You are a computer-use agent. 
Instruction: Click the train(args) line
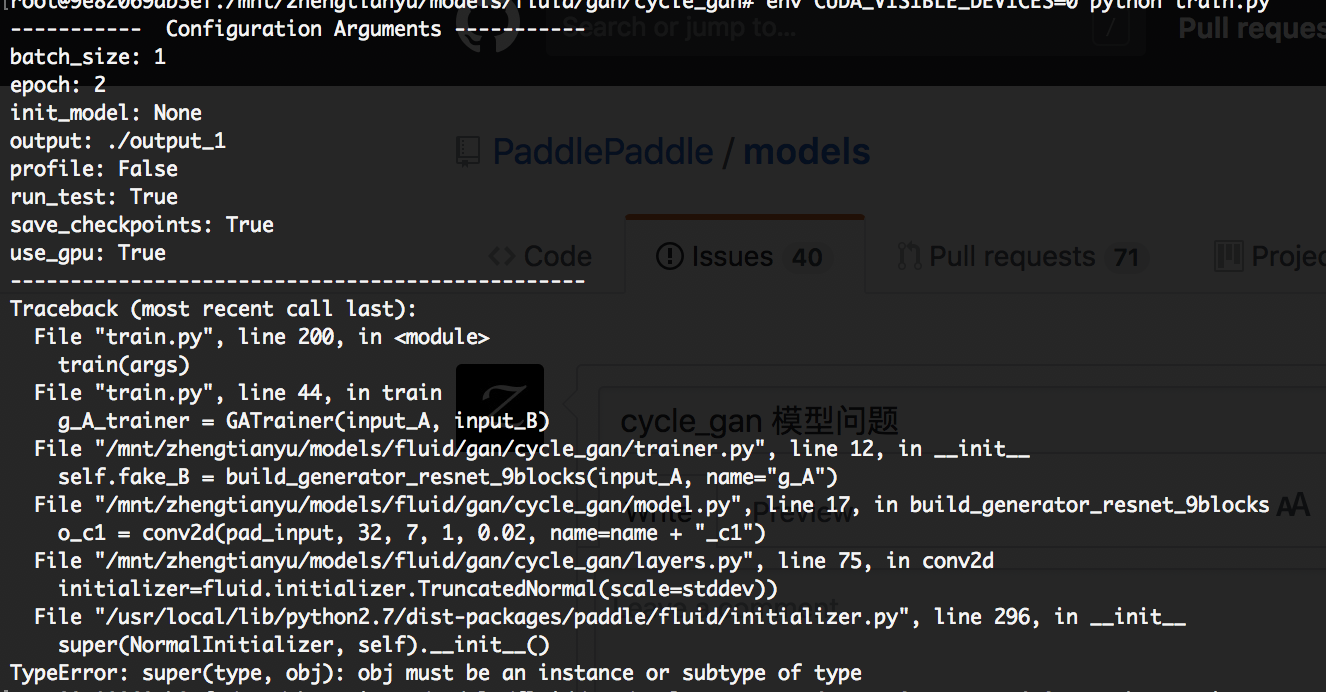click(124, 365)
